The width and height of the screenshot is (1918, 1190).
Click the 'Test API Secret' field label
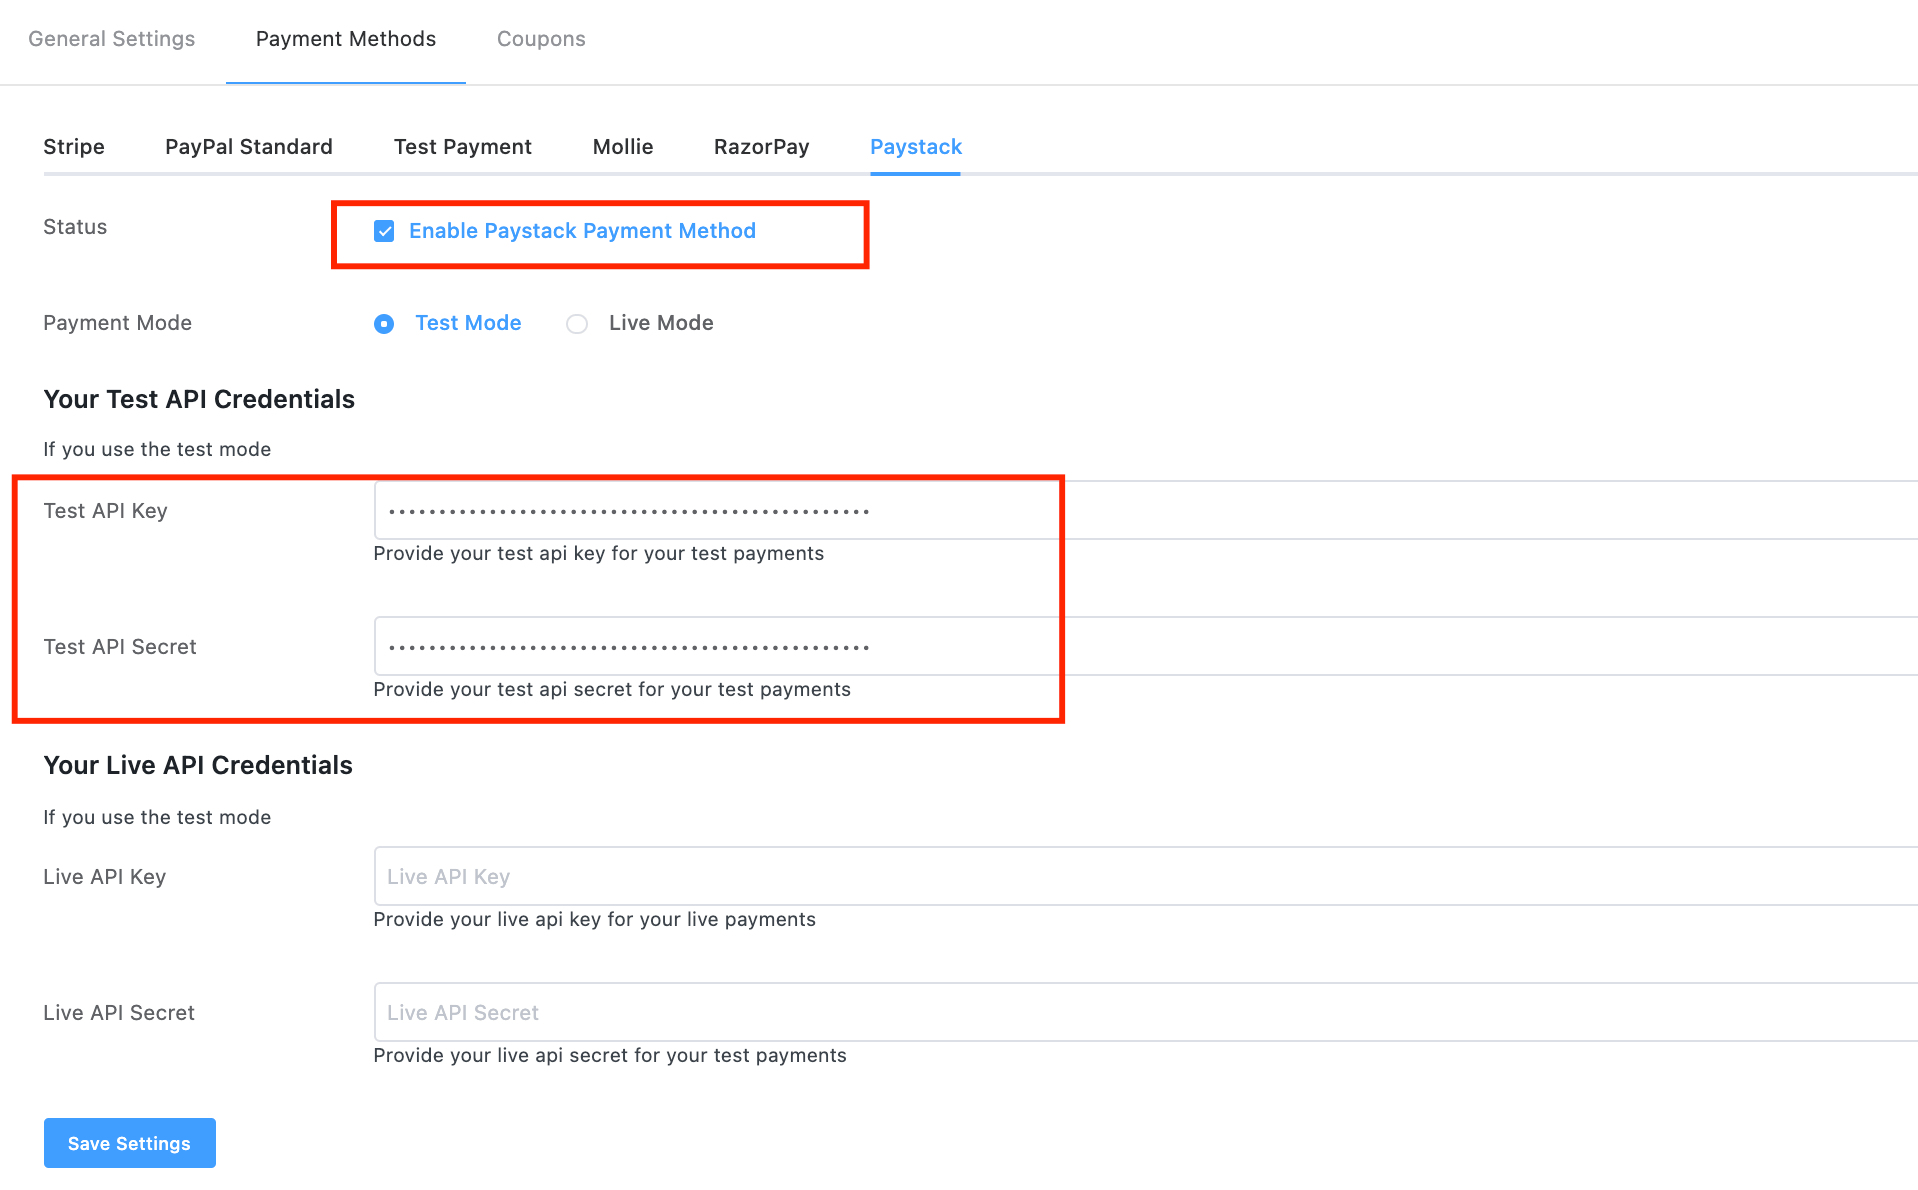120,647
